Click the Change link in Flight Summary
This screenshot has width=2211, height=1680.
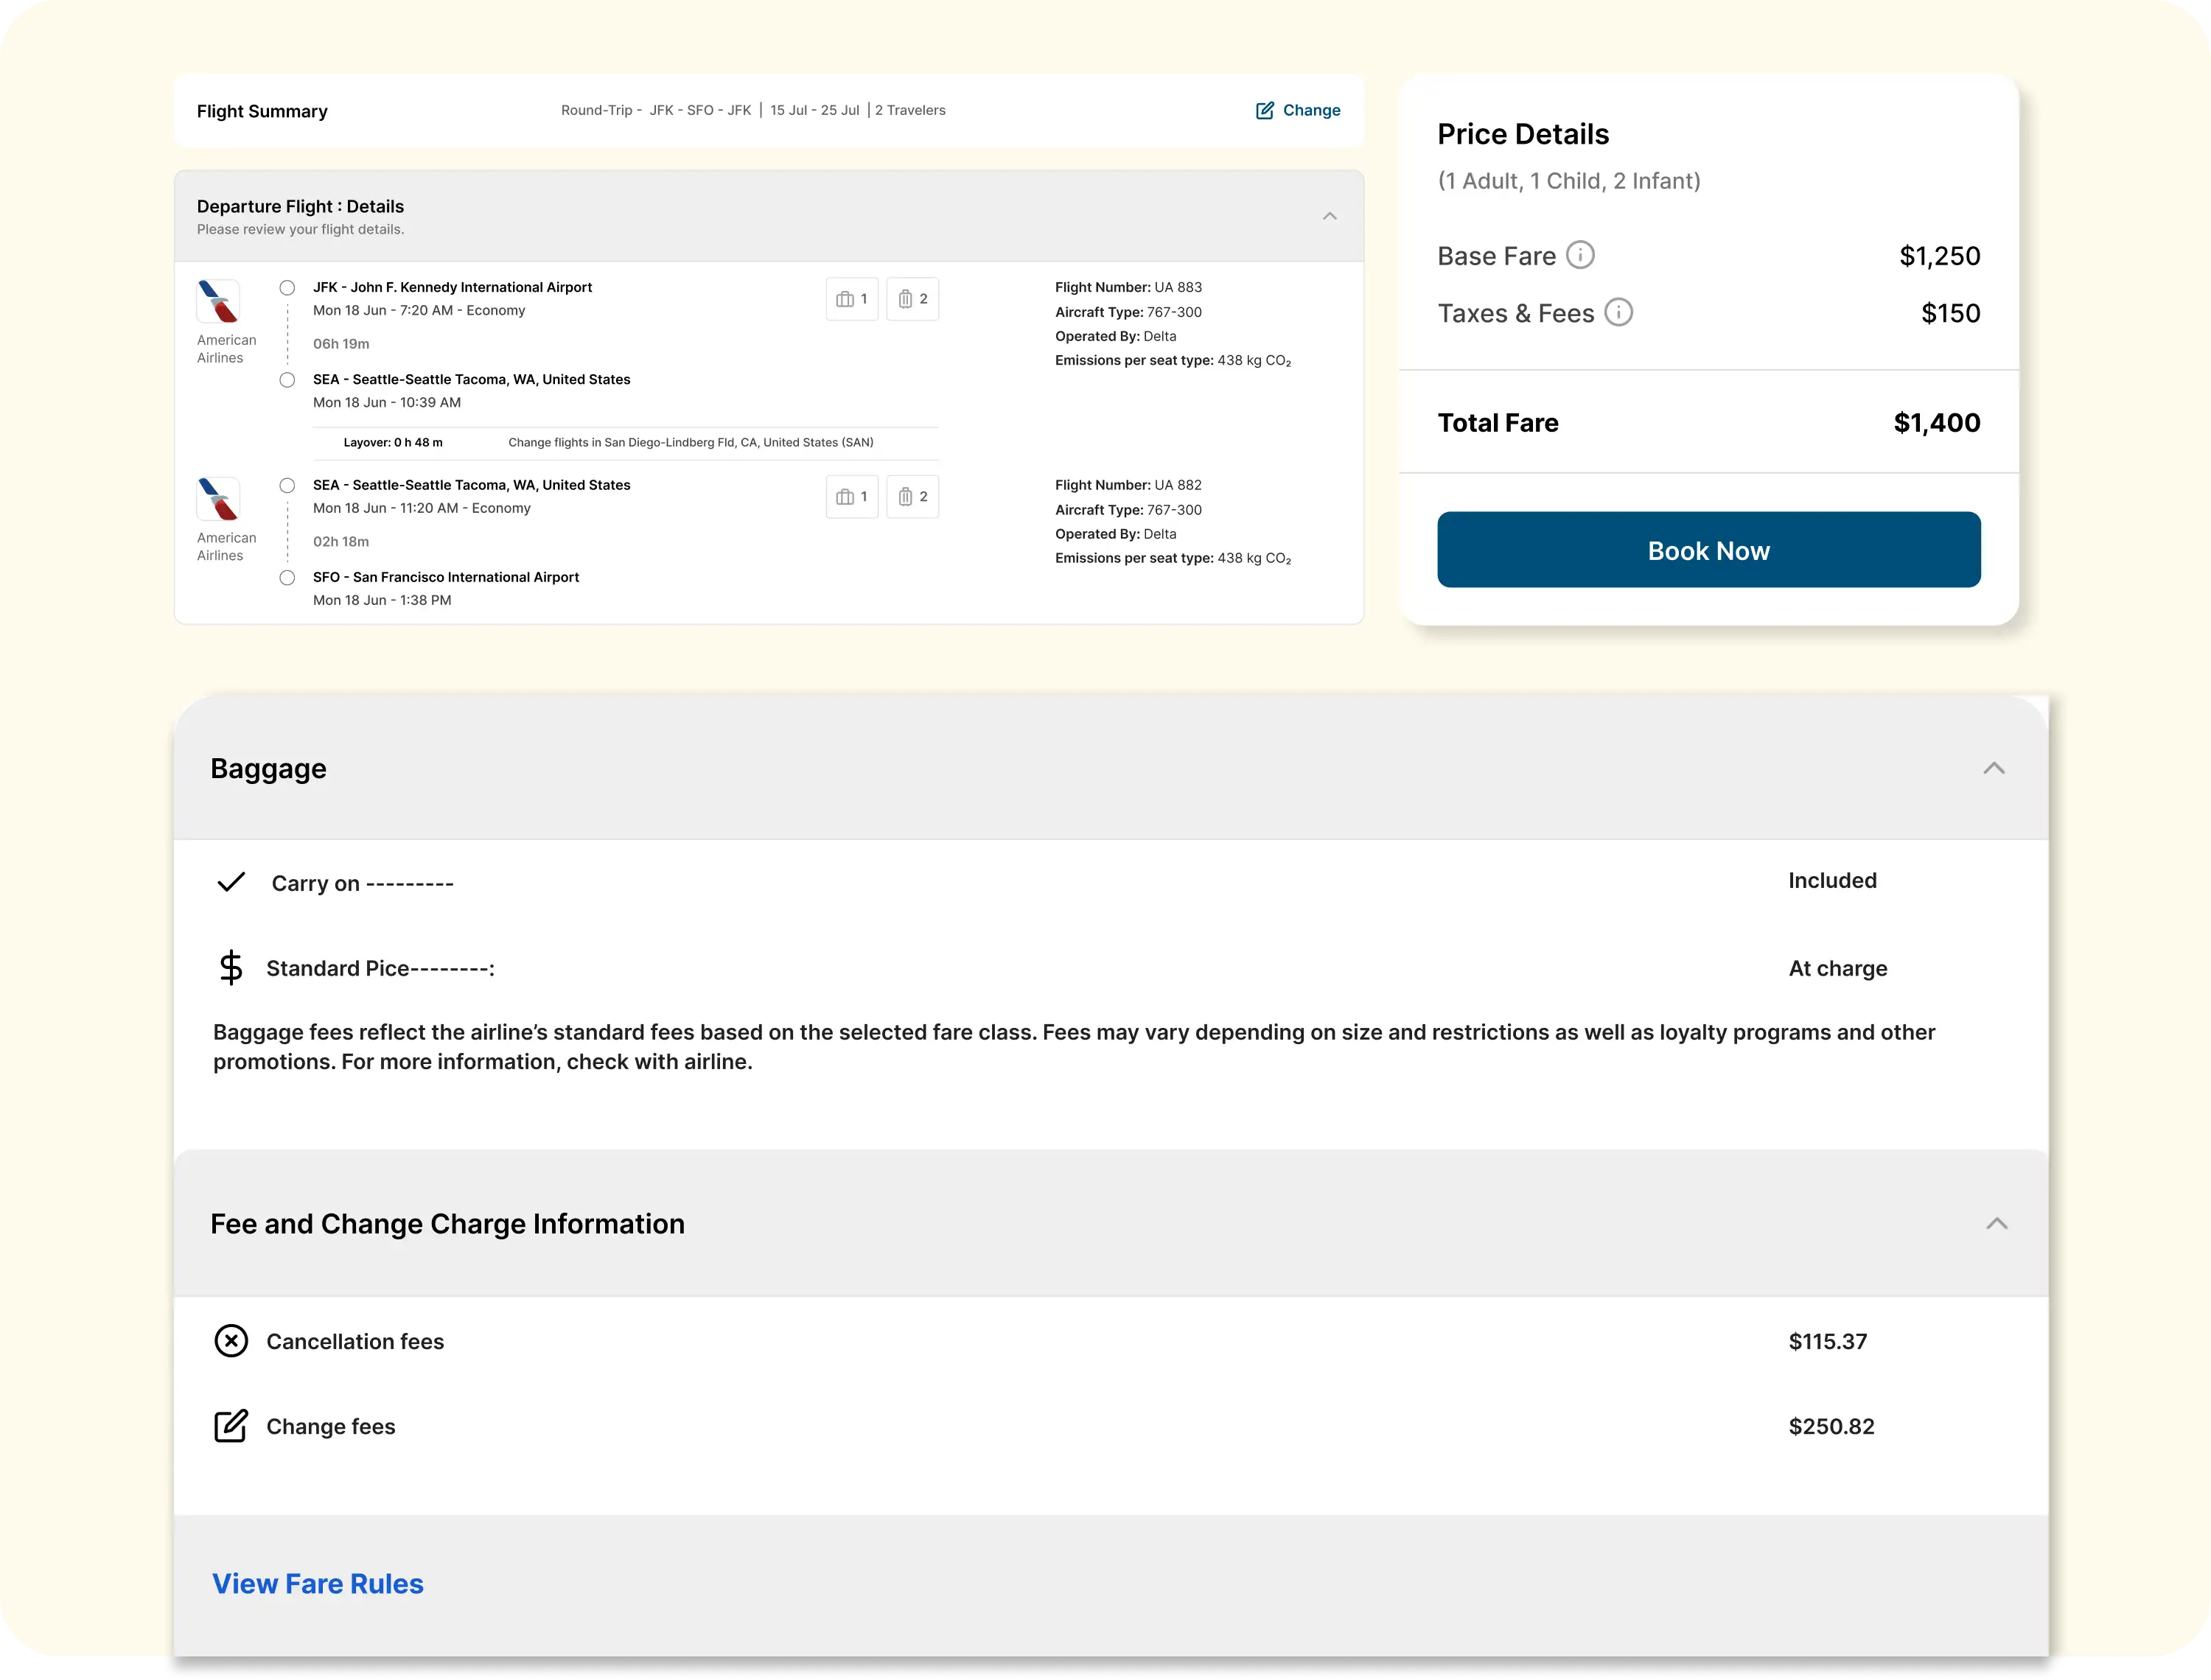coord(1311,110)
